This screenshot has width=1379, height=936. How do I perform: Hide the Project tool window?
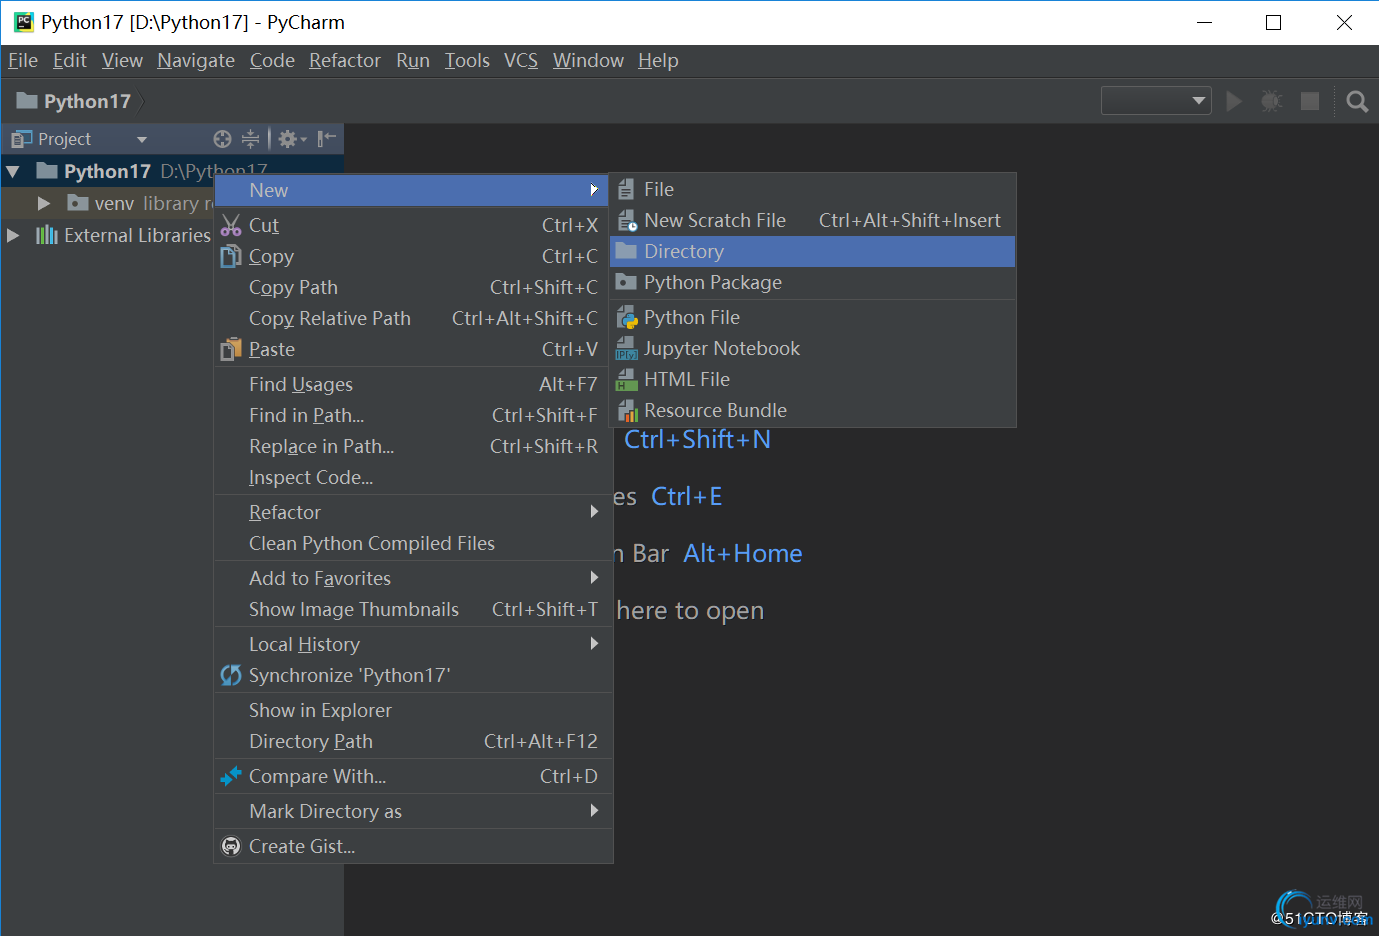[x=326, y=139]
